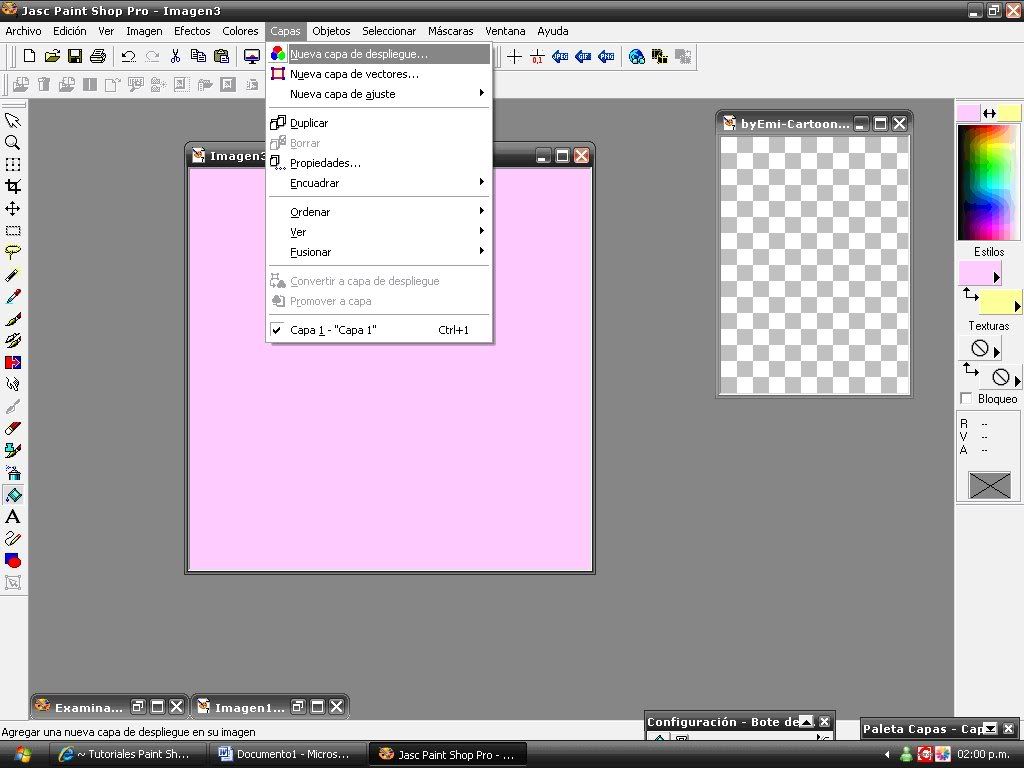The height and width of the screenshot is (768, 1024).
Task: Select the Dropper tool
Action: [13, 297]
